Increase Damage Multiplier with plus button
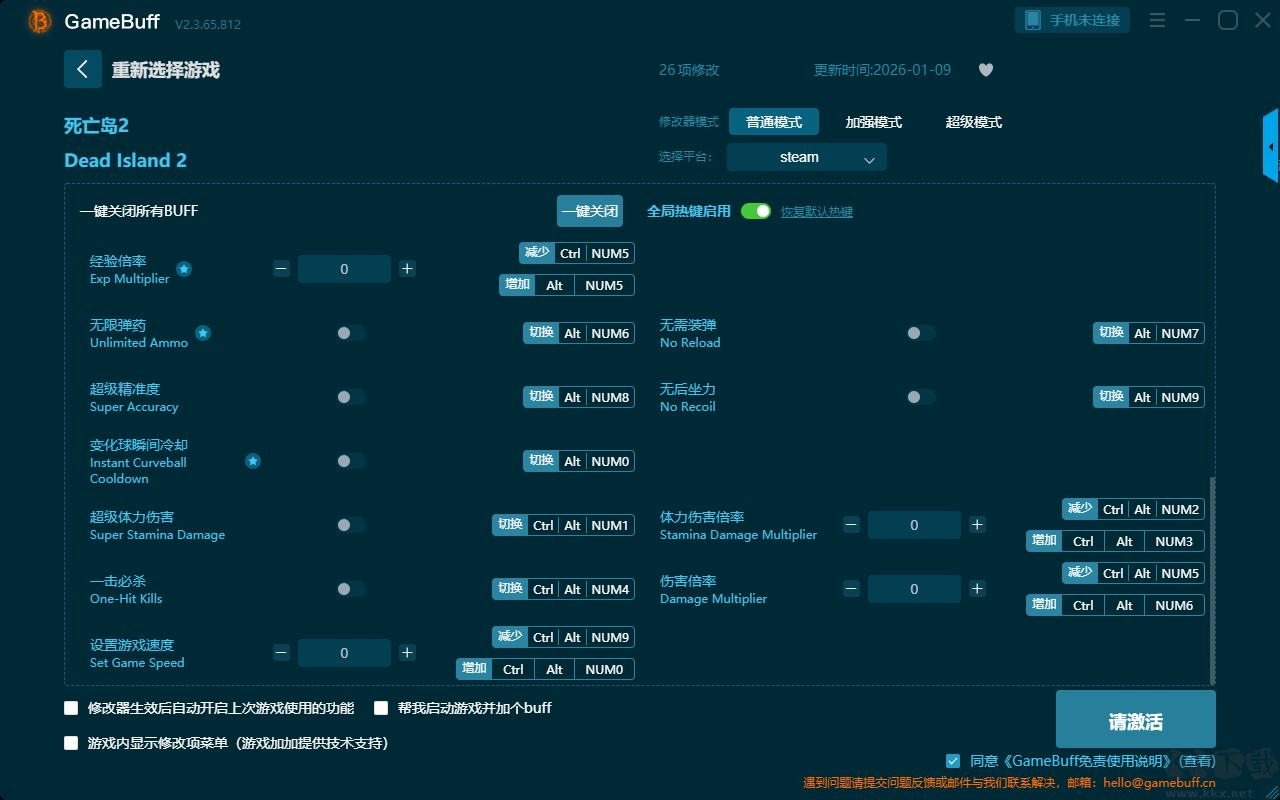The width and height of the screenshot is (1280, 800). coord(977,589)
